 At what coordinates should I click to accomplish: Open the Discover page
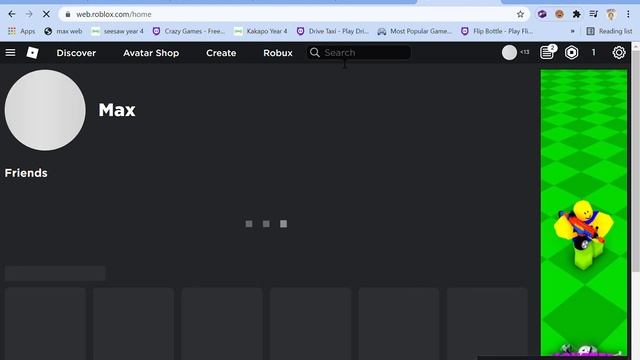point(76,53)
